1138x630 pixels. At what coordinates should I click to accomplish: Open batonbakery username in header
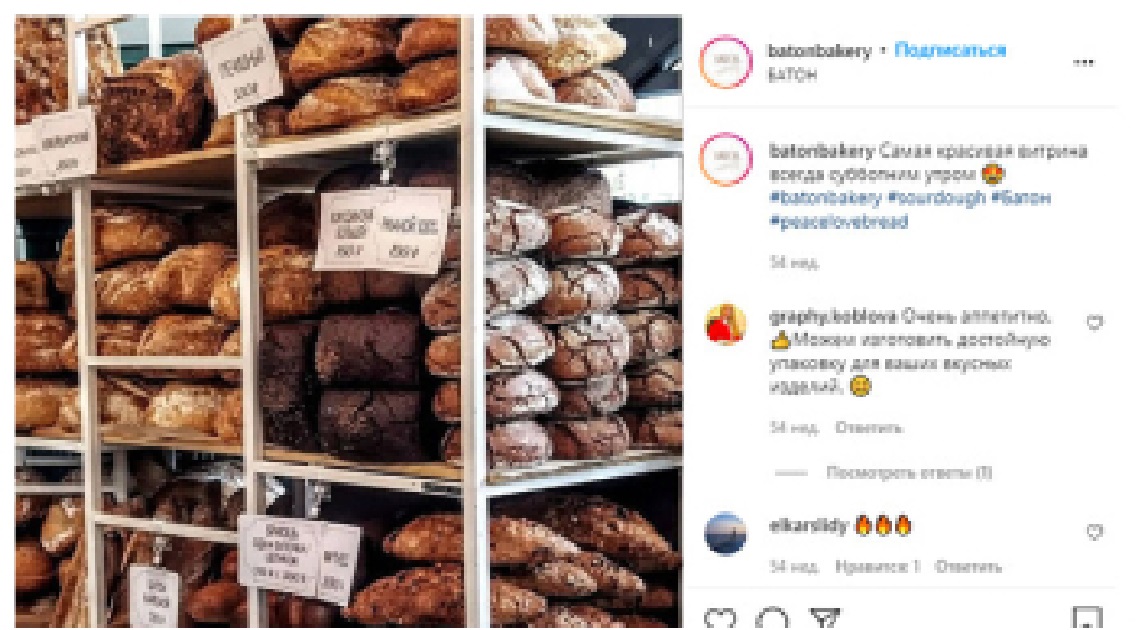pos(819,51)
